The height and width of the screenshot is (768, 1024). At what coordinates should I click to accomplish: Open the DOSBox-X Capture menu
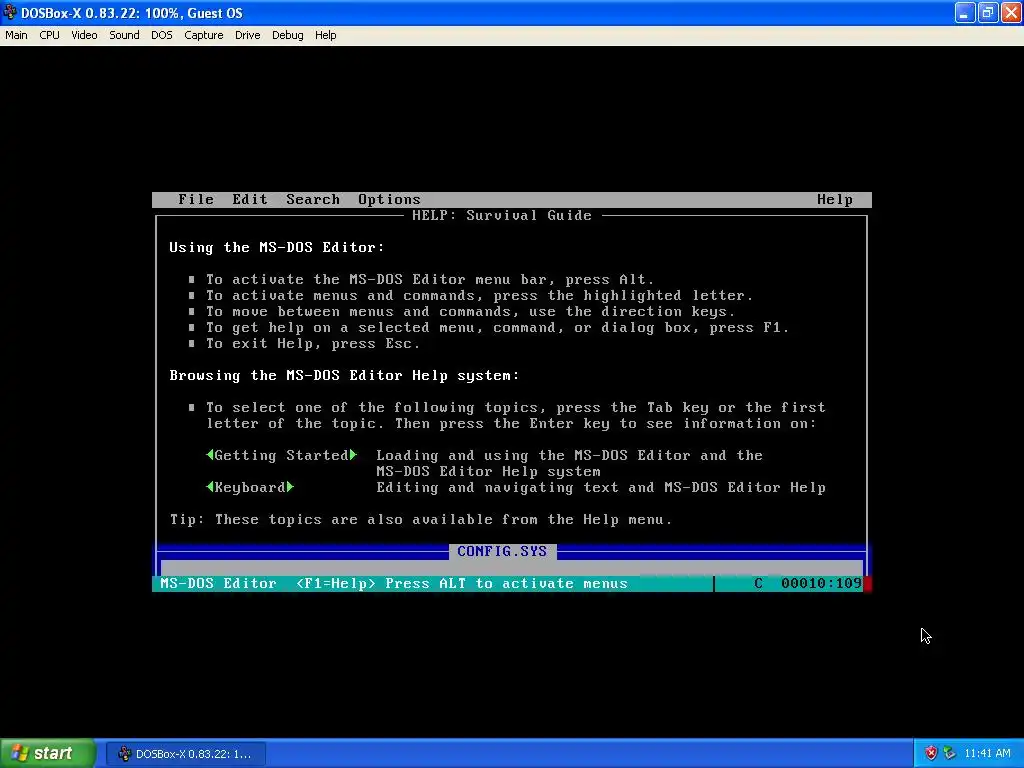point(204,35)
